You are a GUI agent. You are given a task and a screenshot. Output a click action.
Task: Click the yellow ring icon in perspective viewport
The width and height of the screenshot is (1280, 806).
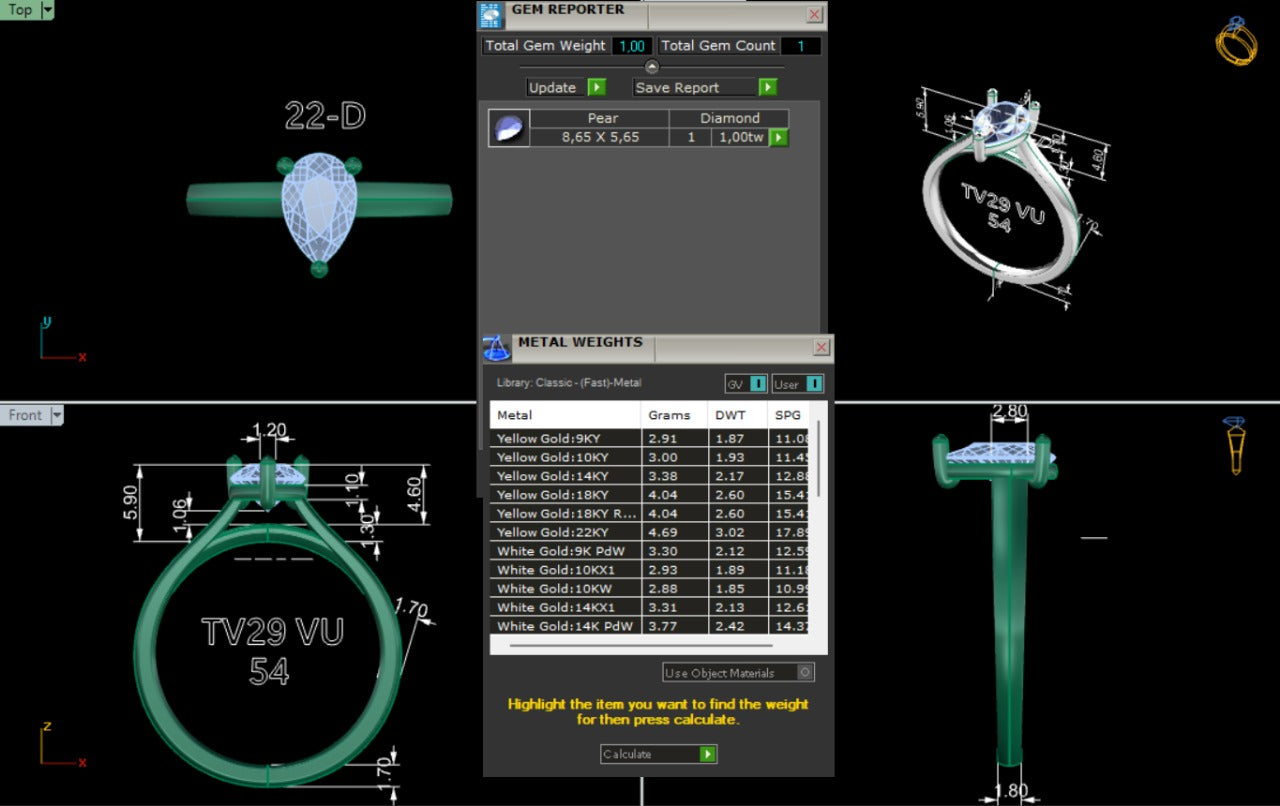1236,41
